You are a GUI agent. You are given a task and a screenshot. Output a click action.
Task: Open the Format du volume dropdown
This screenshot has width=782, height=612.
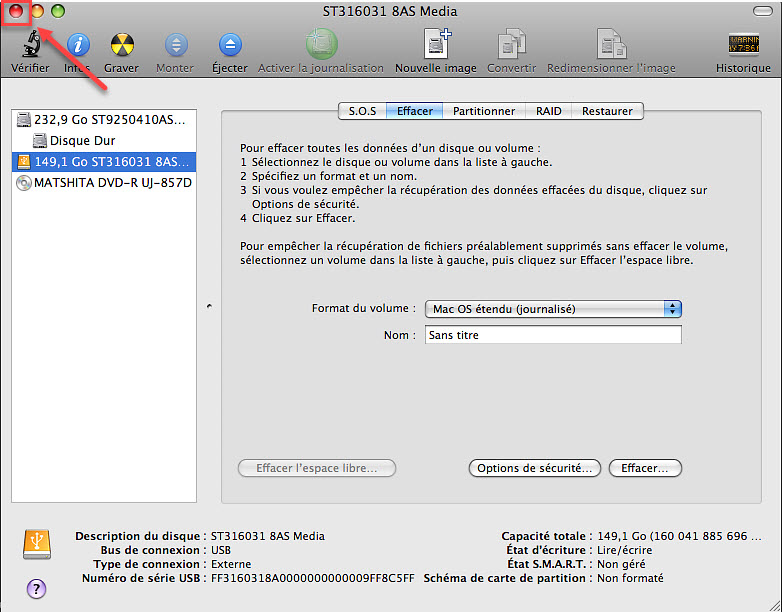(553, 309)
